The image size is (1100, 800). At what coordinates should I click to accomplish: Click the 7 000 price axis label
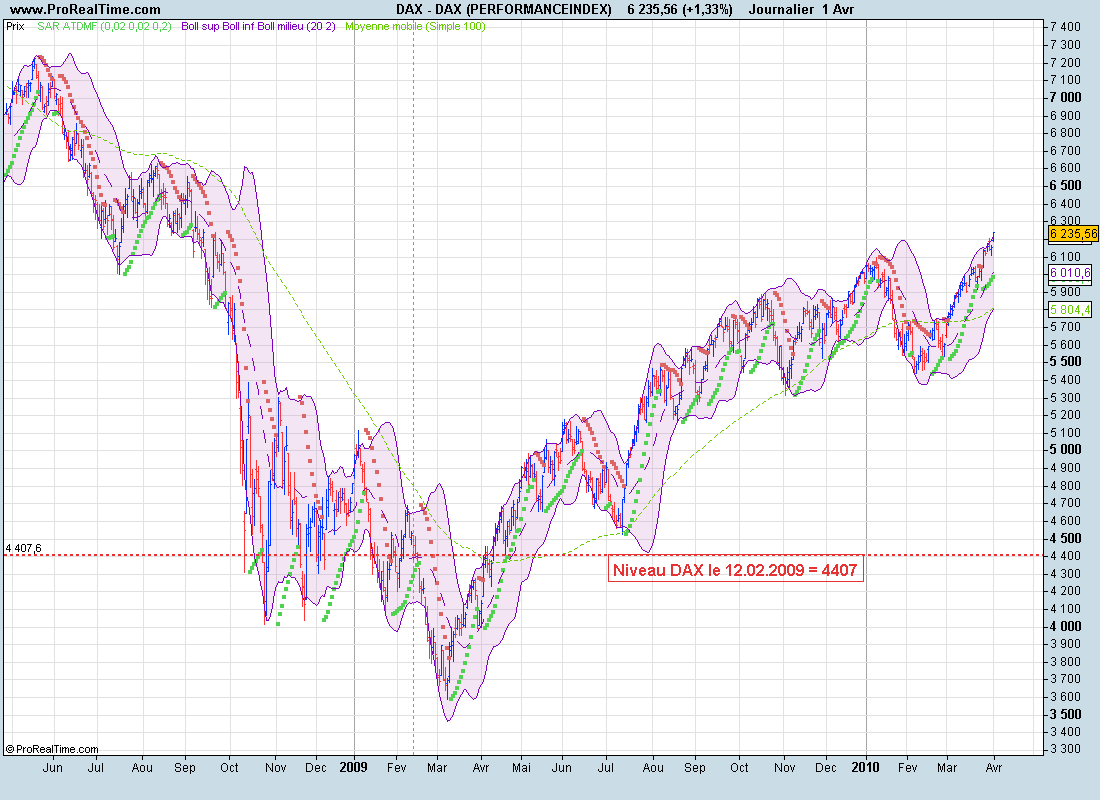1066,98
